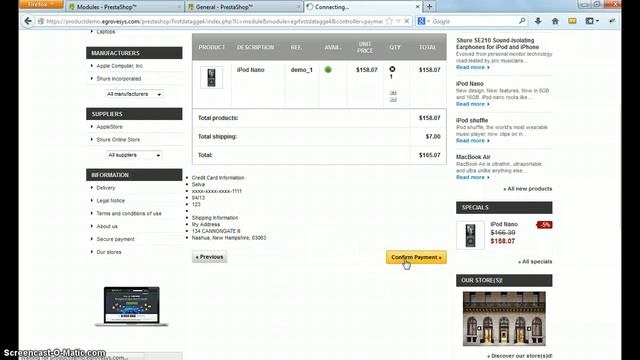
Task: Go to the browser Home icon
Action: [555, 21]
